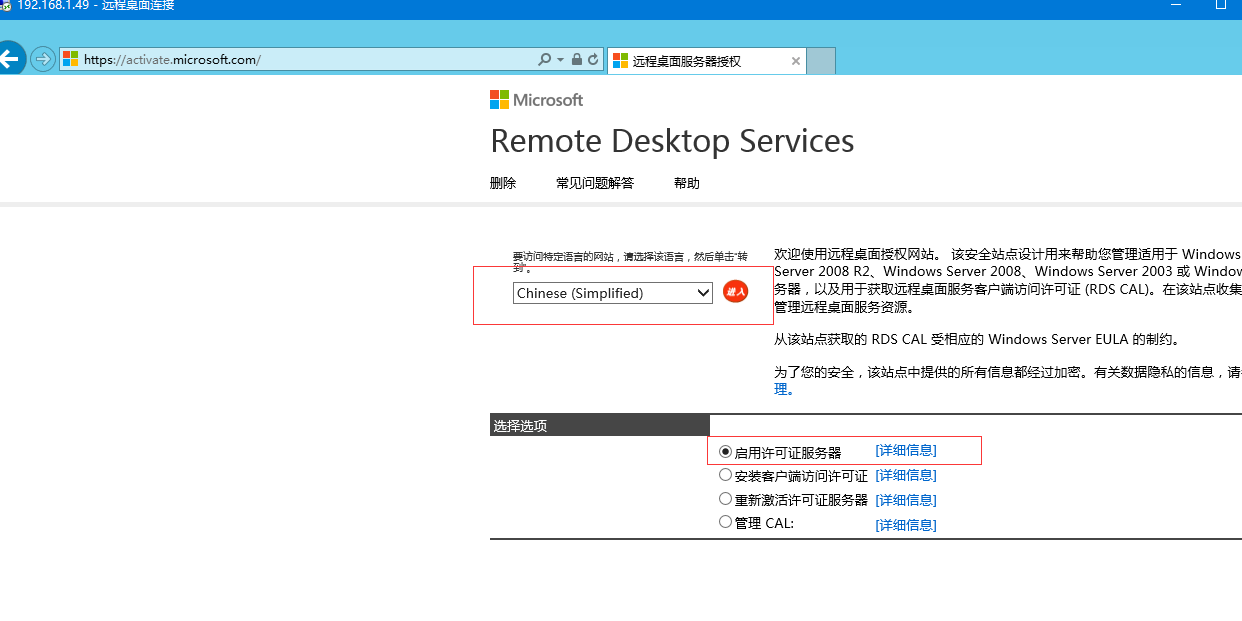Click the security lock icon in address bar
The width and height of the screenshot is (1242, 621).
[x=576, y=60]
